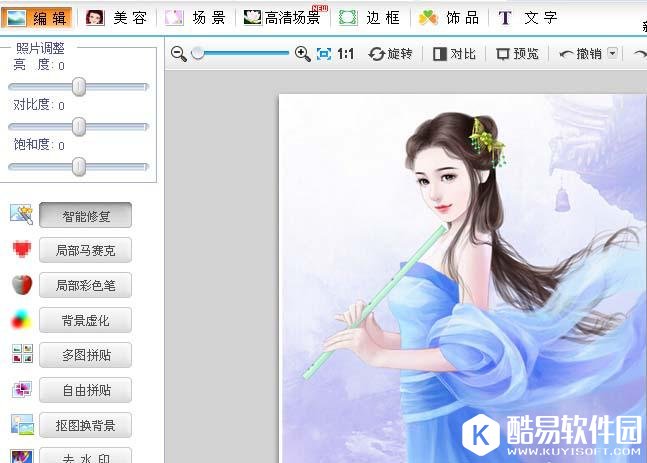Click the magic wand smart repair icon

click(x=22, y=214)
